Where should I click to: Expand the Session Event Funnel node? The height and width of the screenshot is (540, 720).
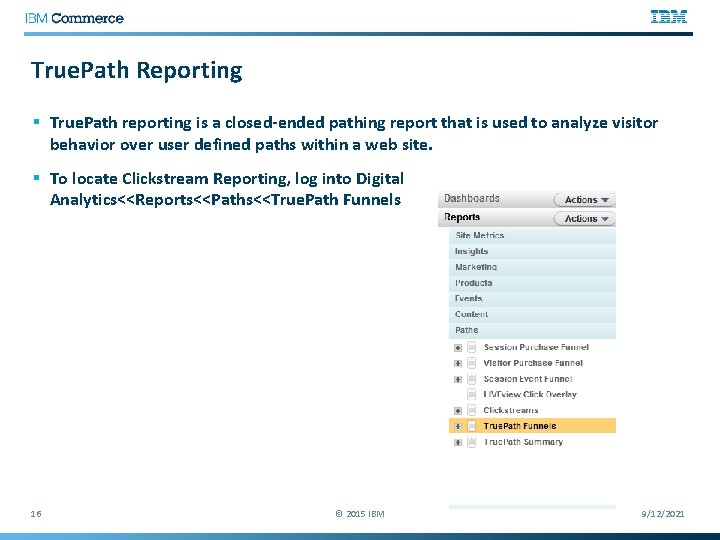pos(458,379)
